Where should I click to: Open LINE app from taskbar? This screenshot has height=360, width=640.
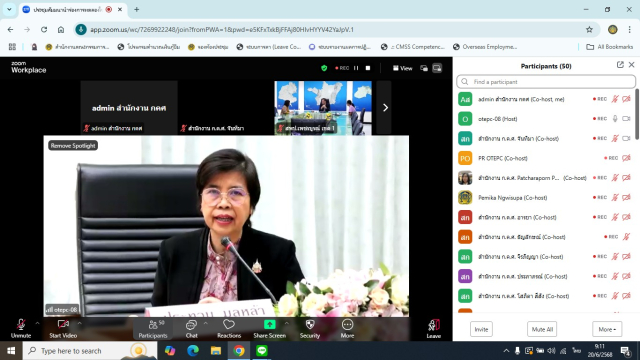[x=262, y=351]
